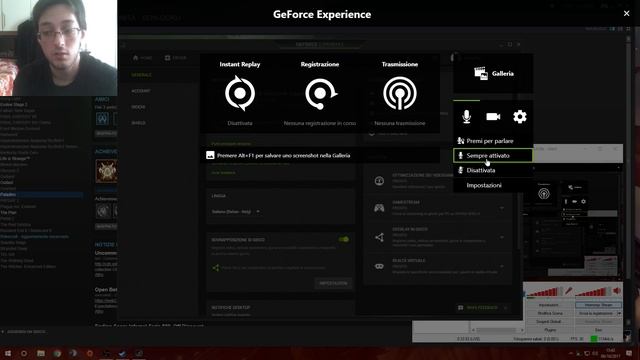Click the OBS horizontal scrollbar
The image size is (640, 360).
[498, 330]
